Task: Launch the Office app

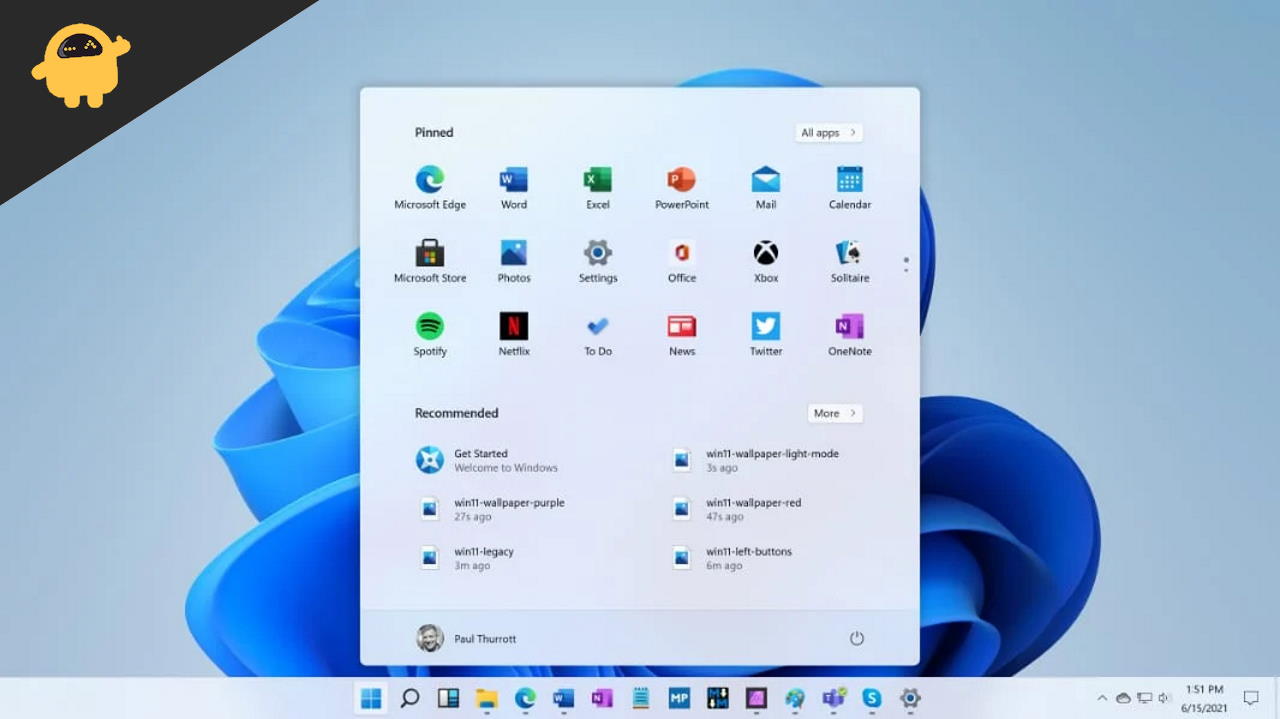Action: coord(682,261)
